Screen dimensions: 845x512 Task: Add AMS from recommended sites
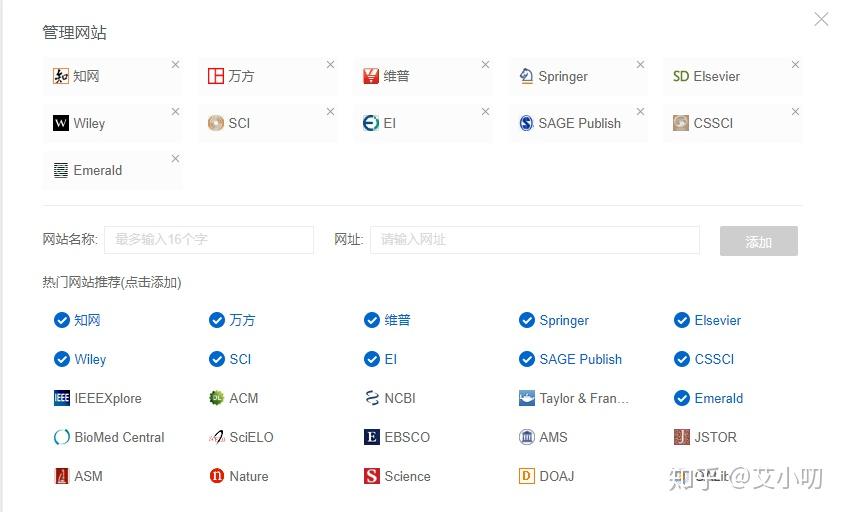click(543, 437)
